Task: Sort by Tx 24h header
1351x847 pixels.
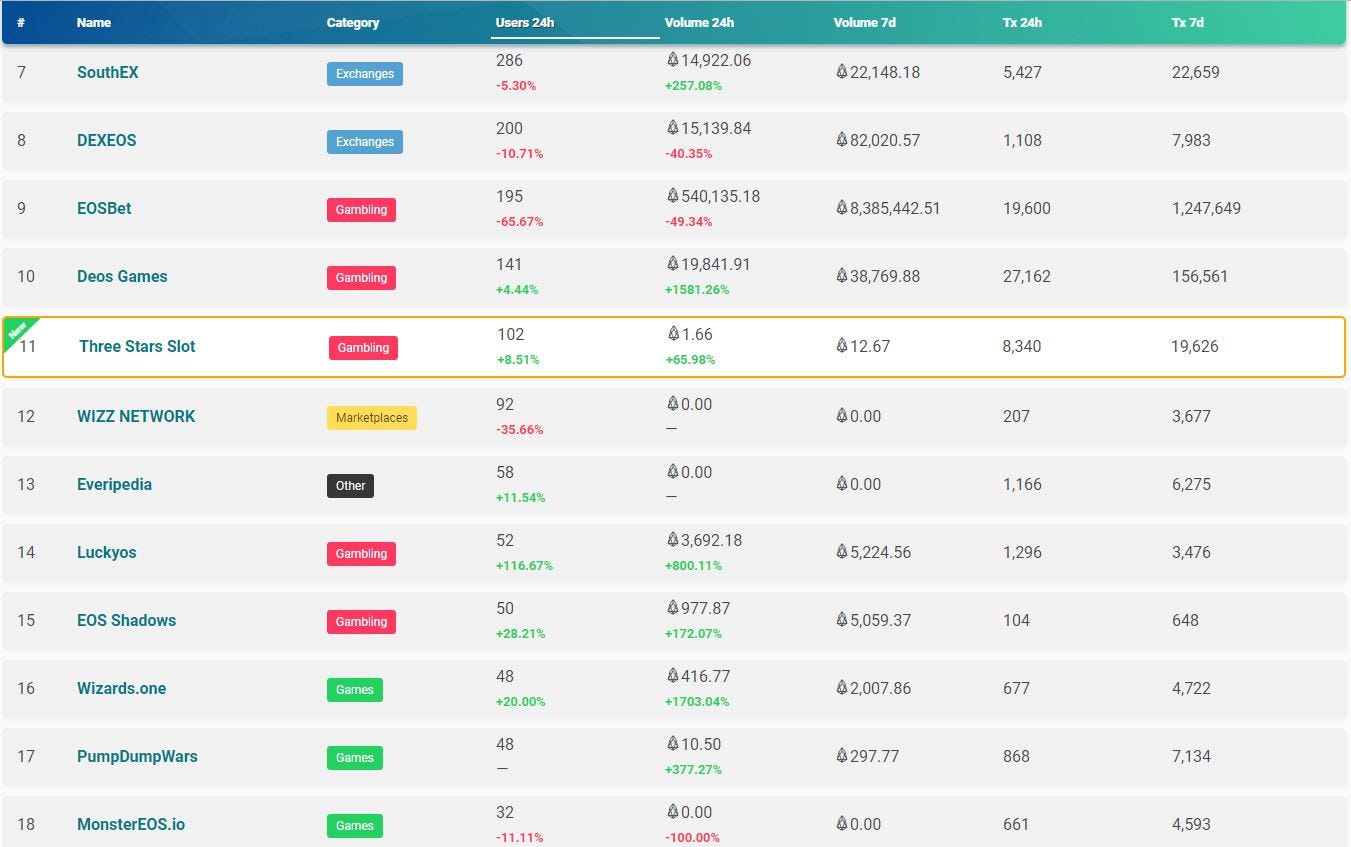Action: coord(1022,22)
